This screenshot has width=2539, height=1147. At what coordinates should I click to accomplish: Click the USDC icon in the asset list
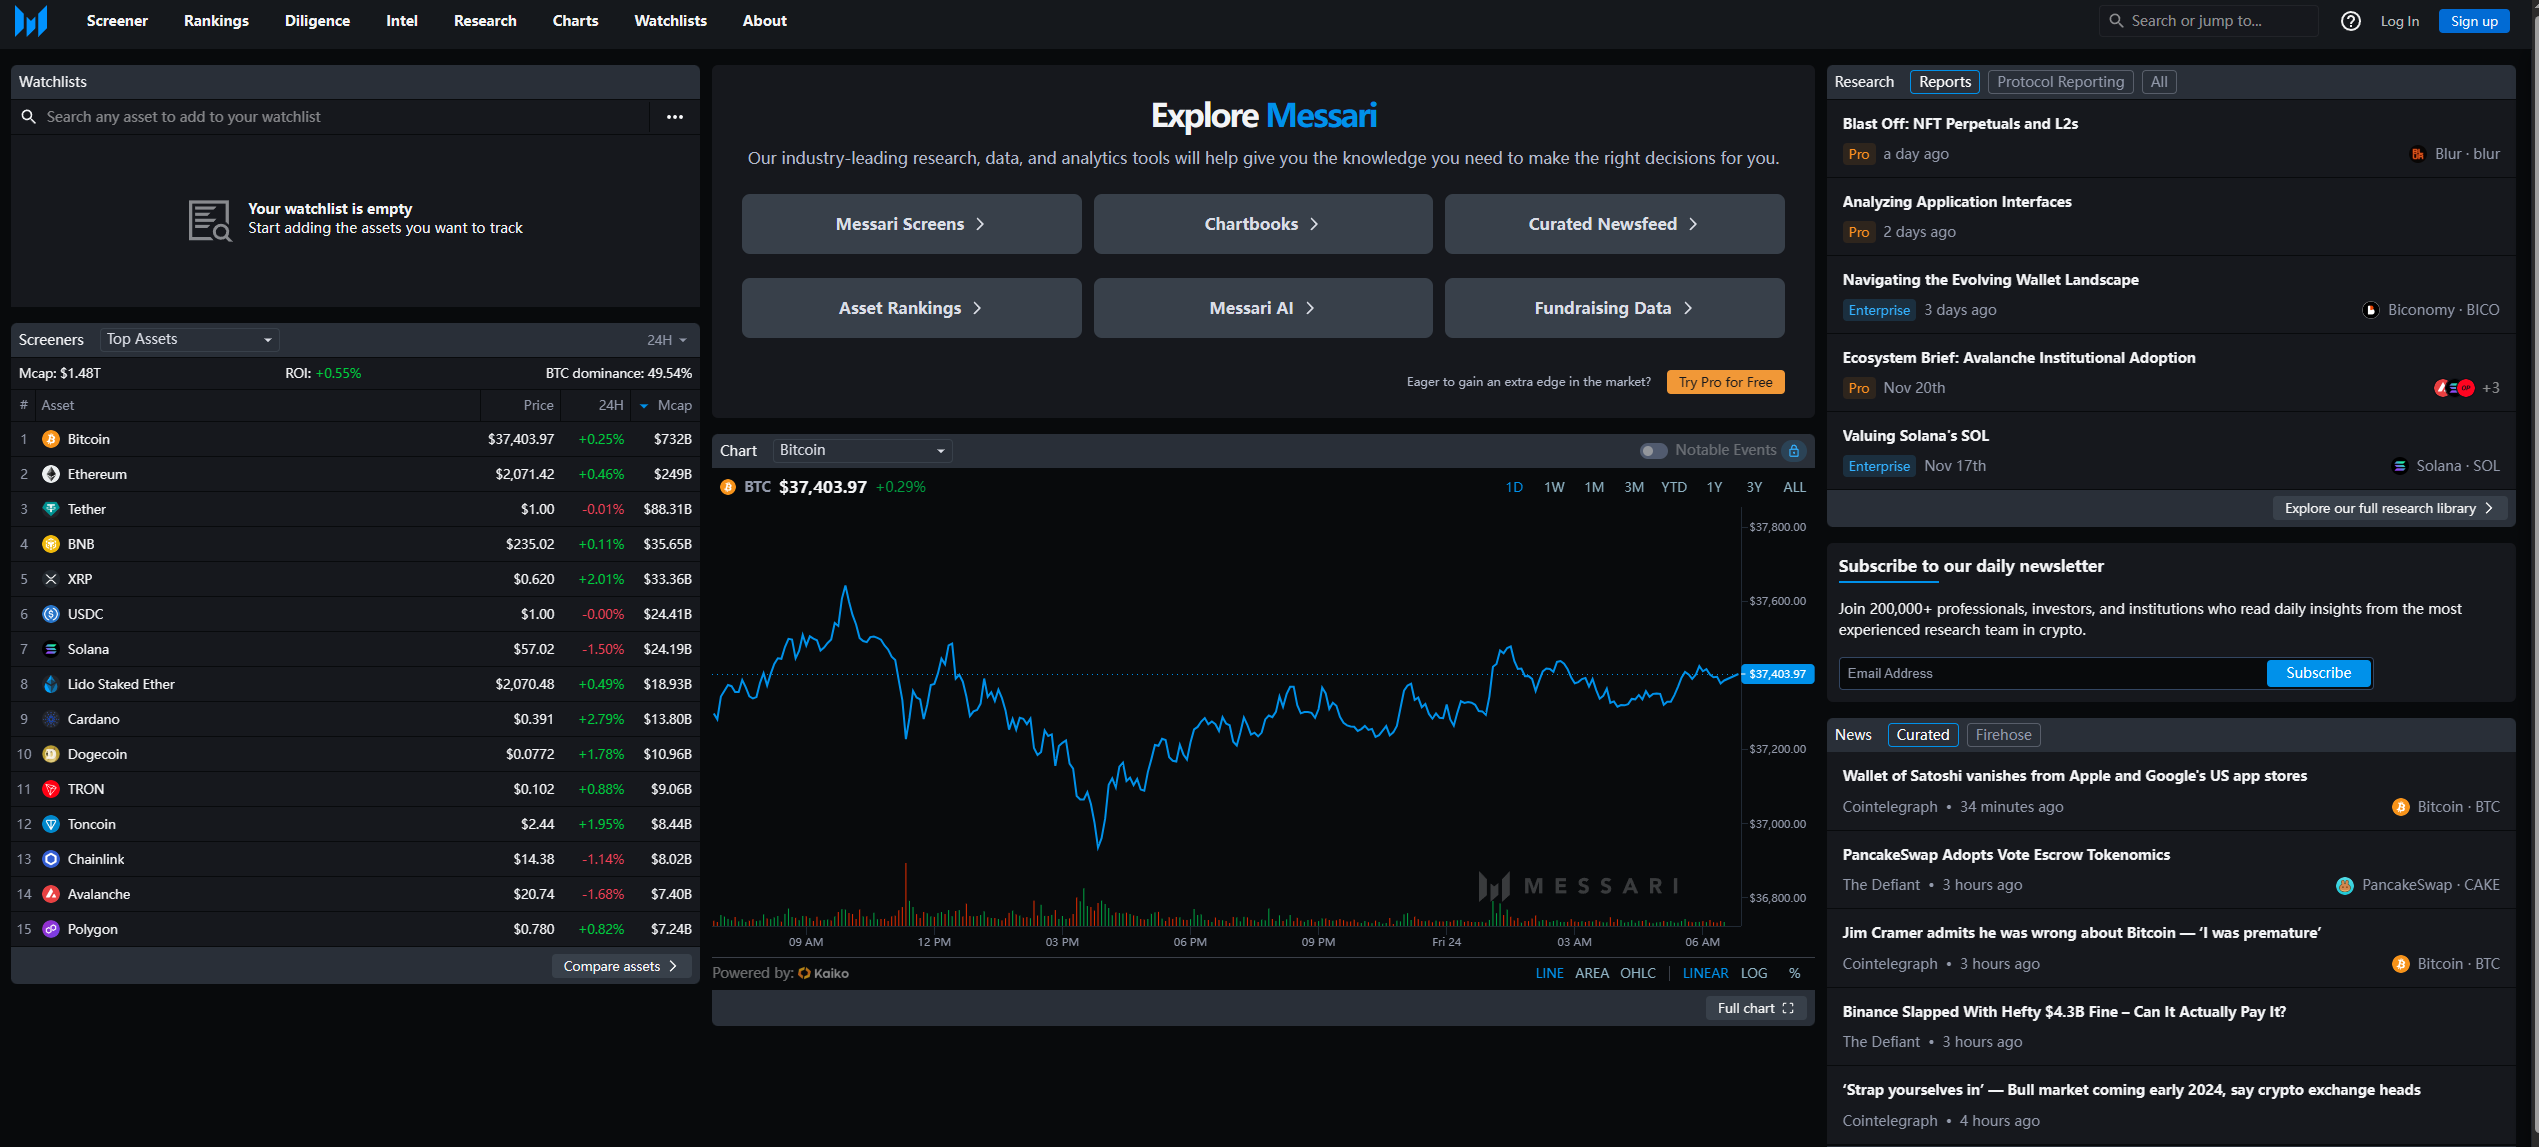51,614
